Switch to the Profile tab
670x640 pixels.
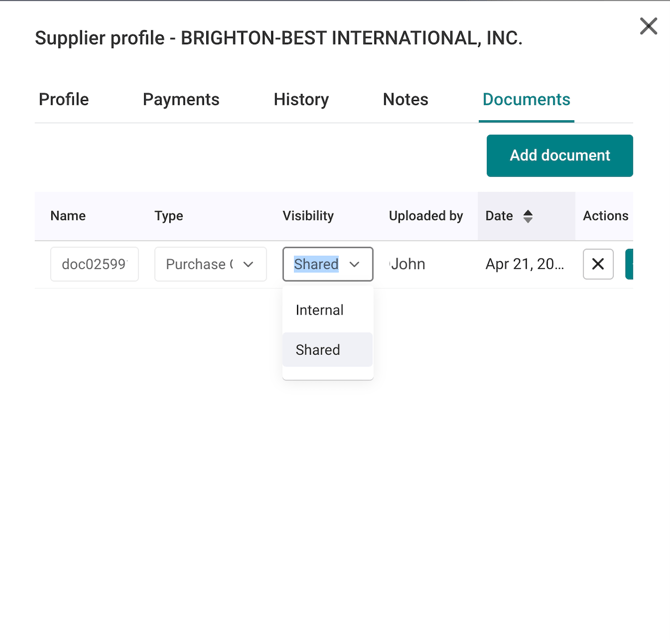tap(64, 100)
